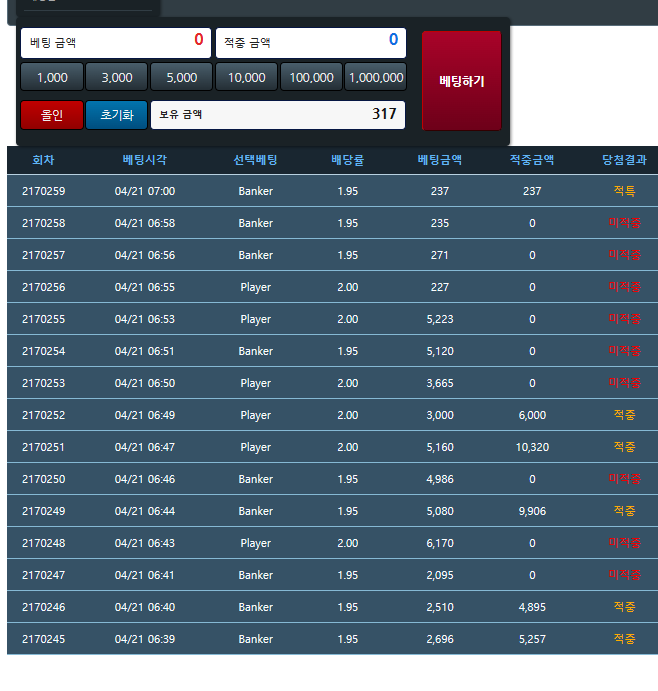This screenshot has width=658, height=691.
Task: Click the 보유 금액 balance field
Action: pos(277,115)
